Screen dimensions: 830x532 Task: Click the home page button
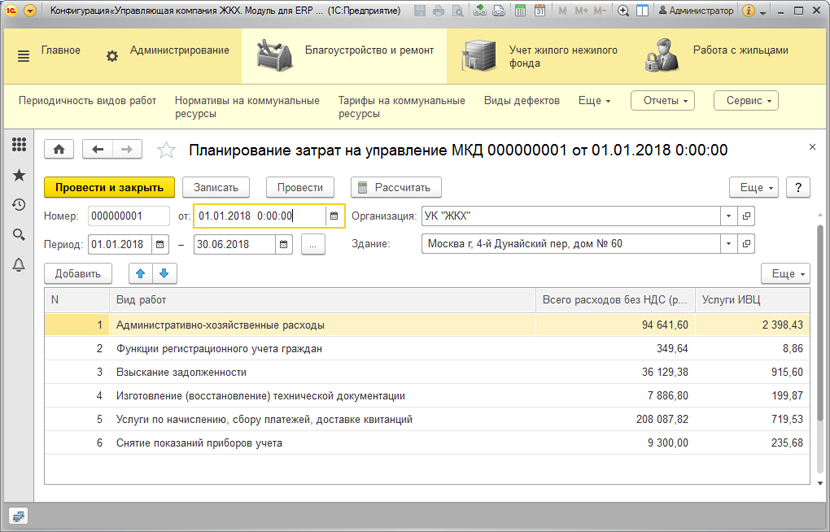(x=59, y=149)
